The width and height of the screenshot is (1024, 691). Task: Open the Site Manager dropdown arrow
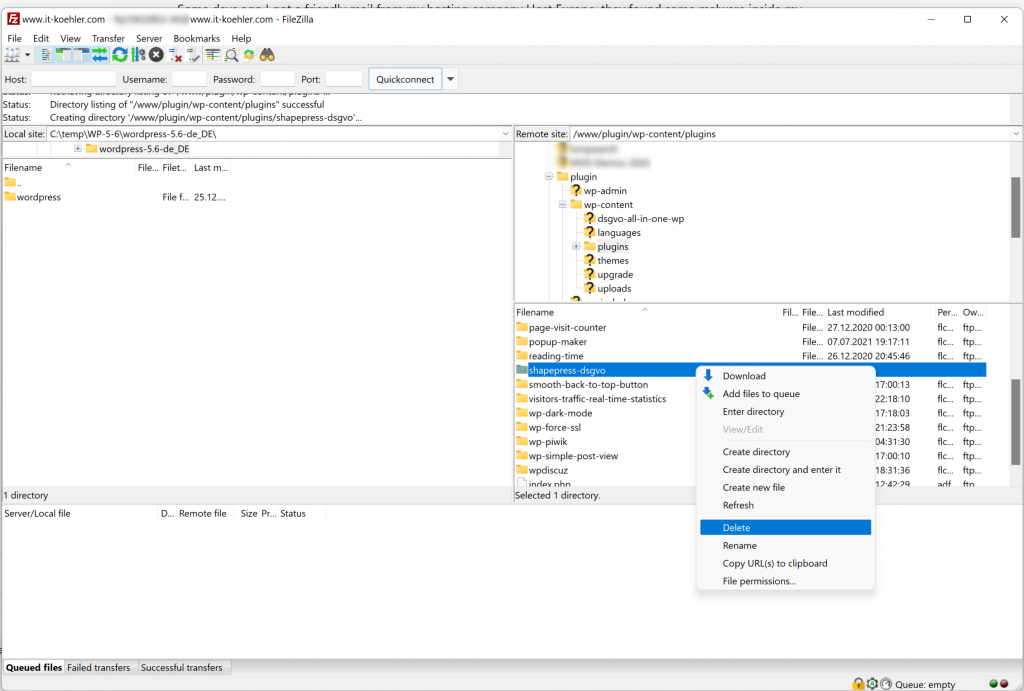click(x=27, y=56)
